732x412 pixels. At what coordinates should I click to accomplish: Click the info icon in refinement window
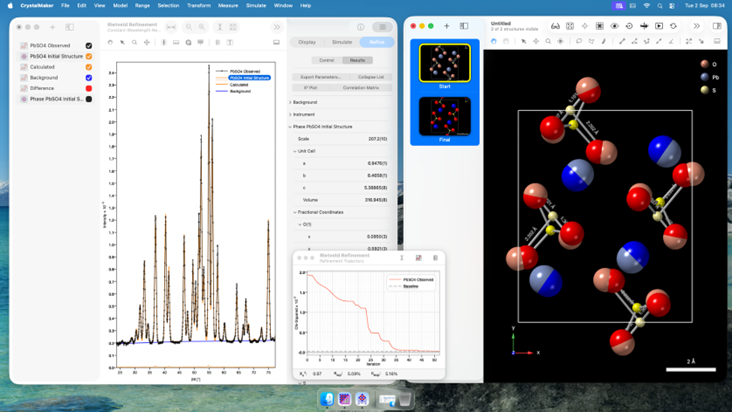point(361,27)
